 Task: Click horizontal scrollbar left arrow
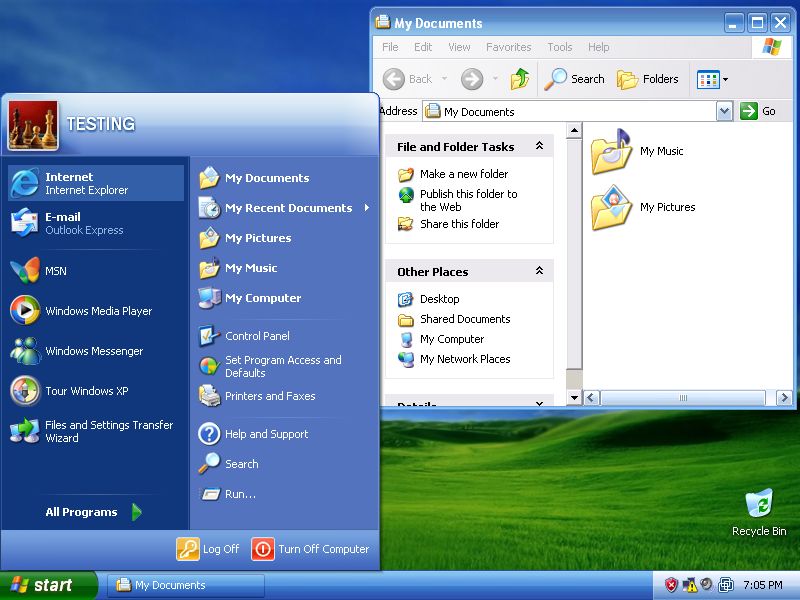[x=591, y=397]
